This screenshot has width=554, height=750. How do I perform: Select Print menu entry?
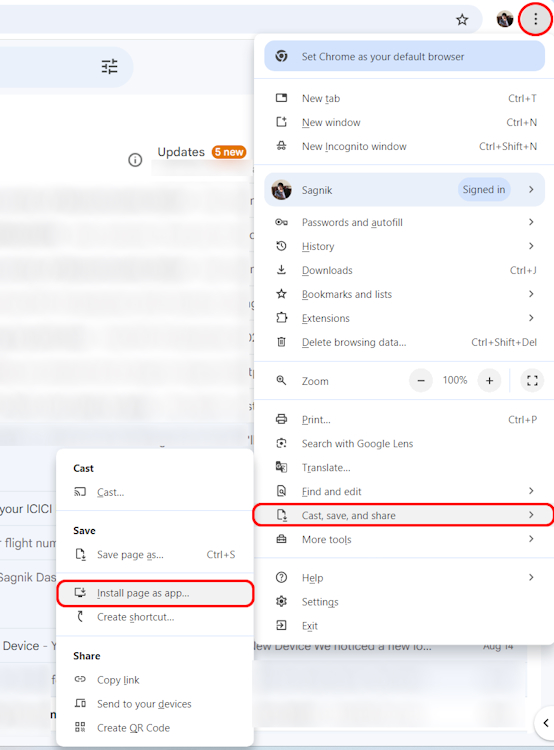point(404,419)
